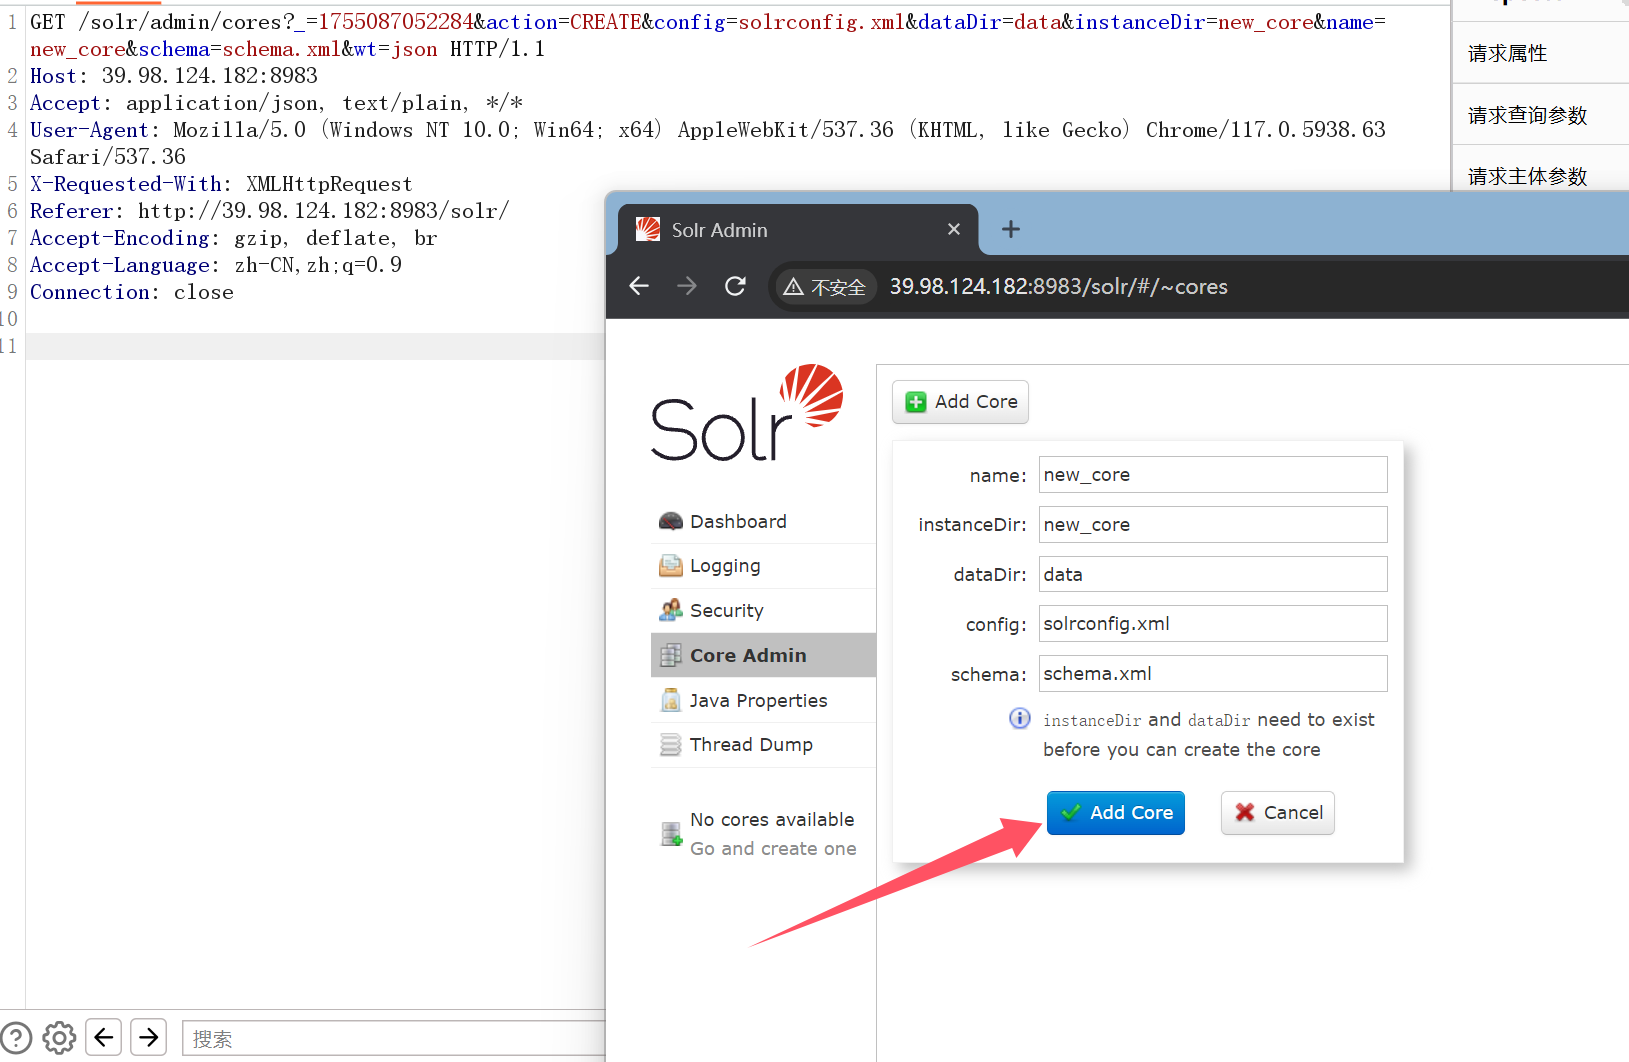The image size is (1629, 1062).
Task: Click the GET request line
Action: 708,35
